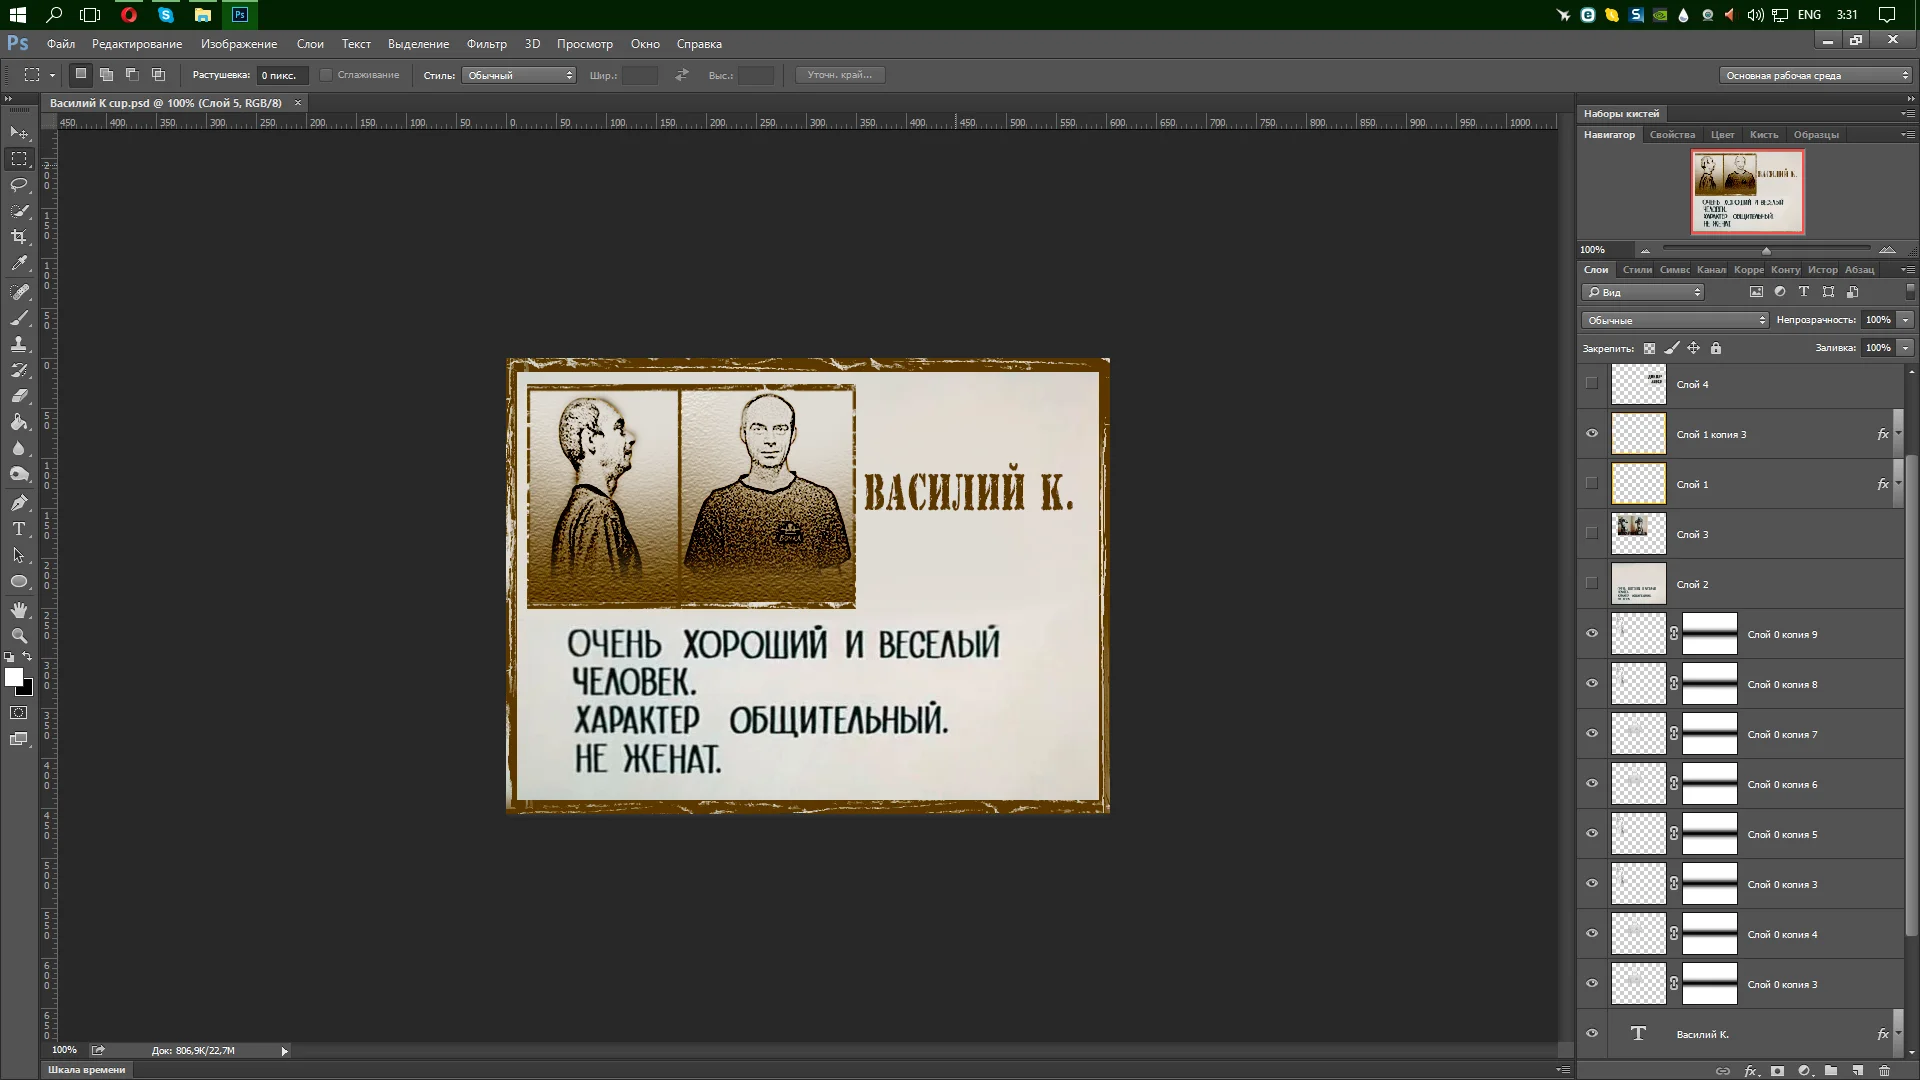Open the Стиль dropdown set to Обычный
Viewport: 1920px width, 1080px height.
(518, 75)
